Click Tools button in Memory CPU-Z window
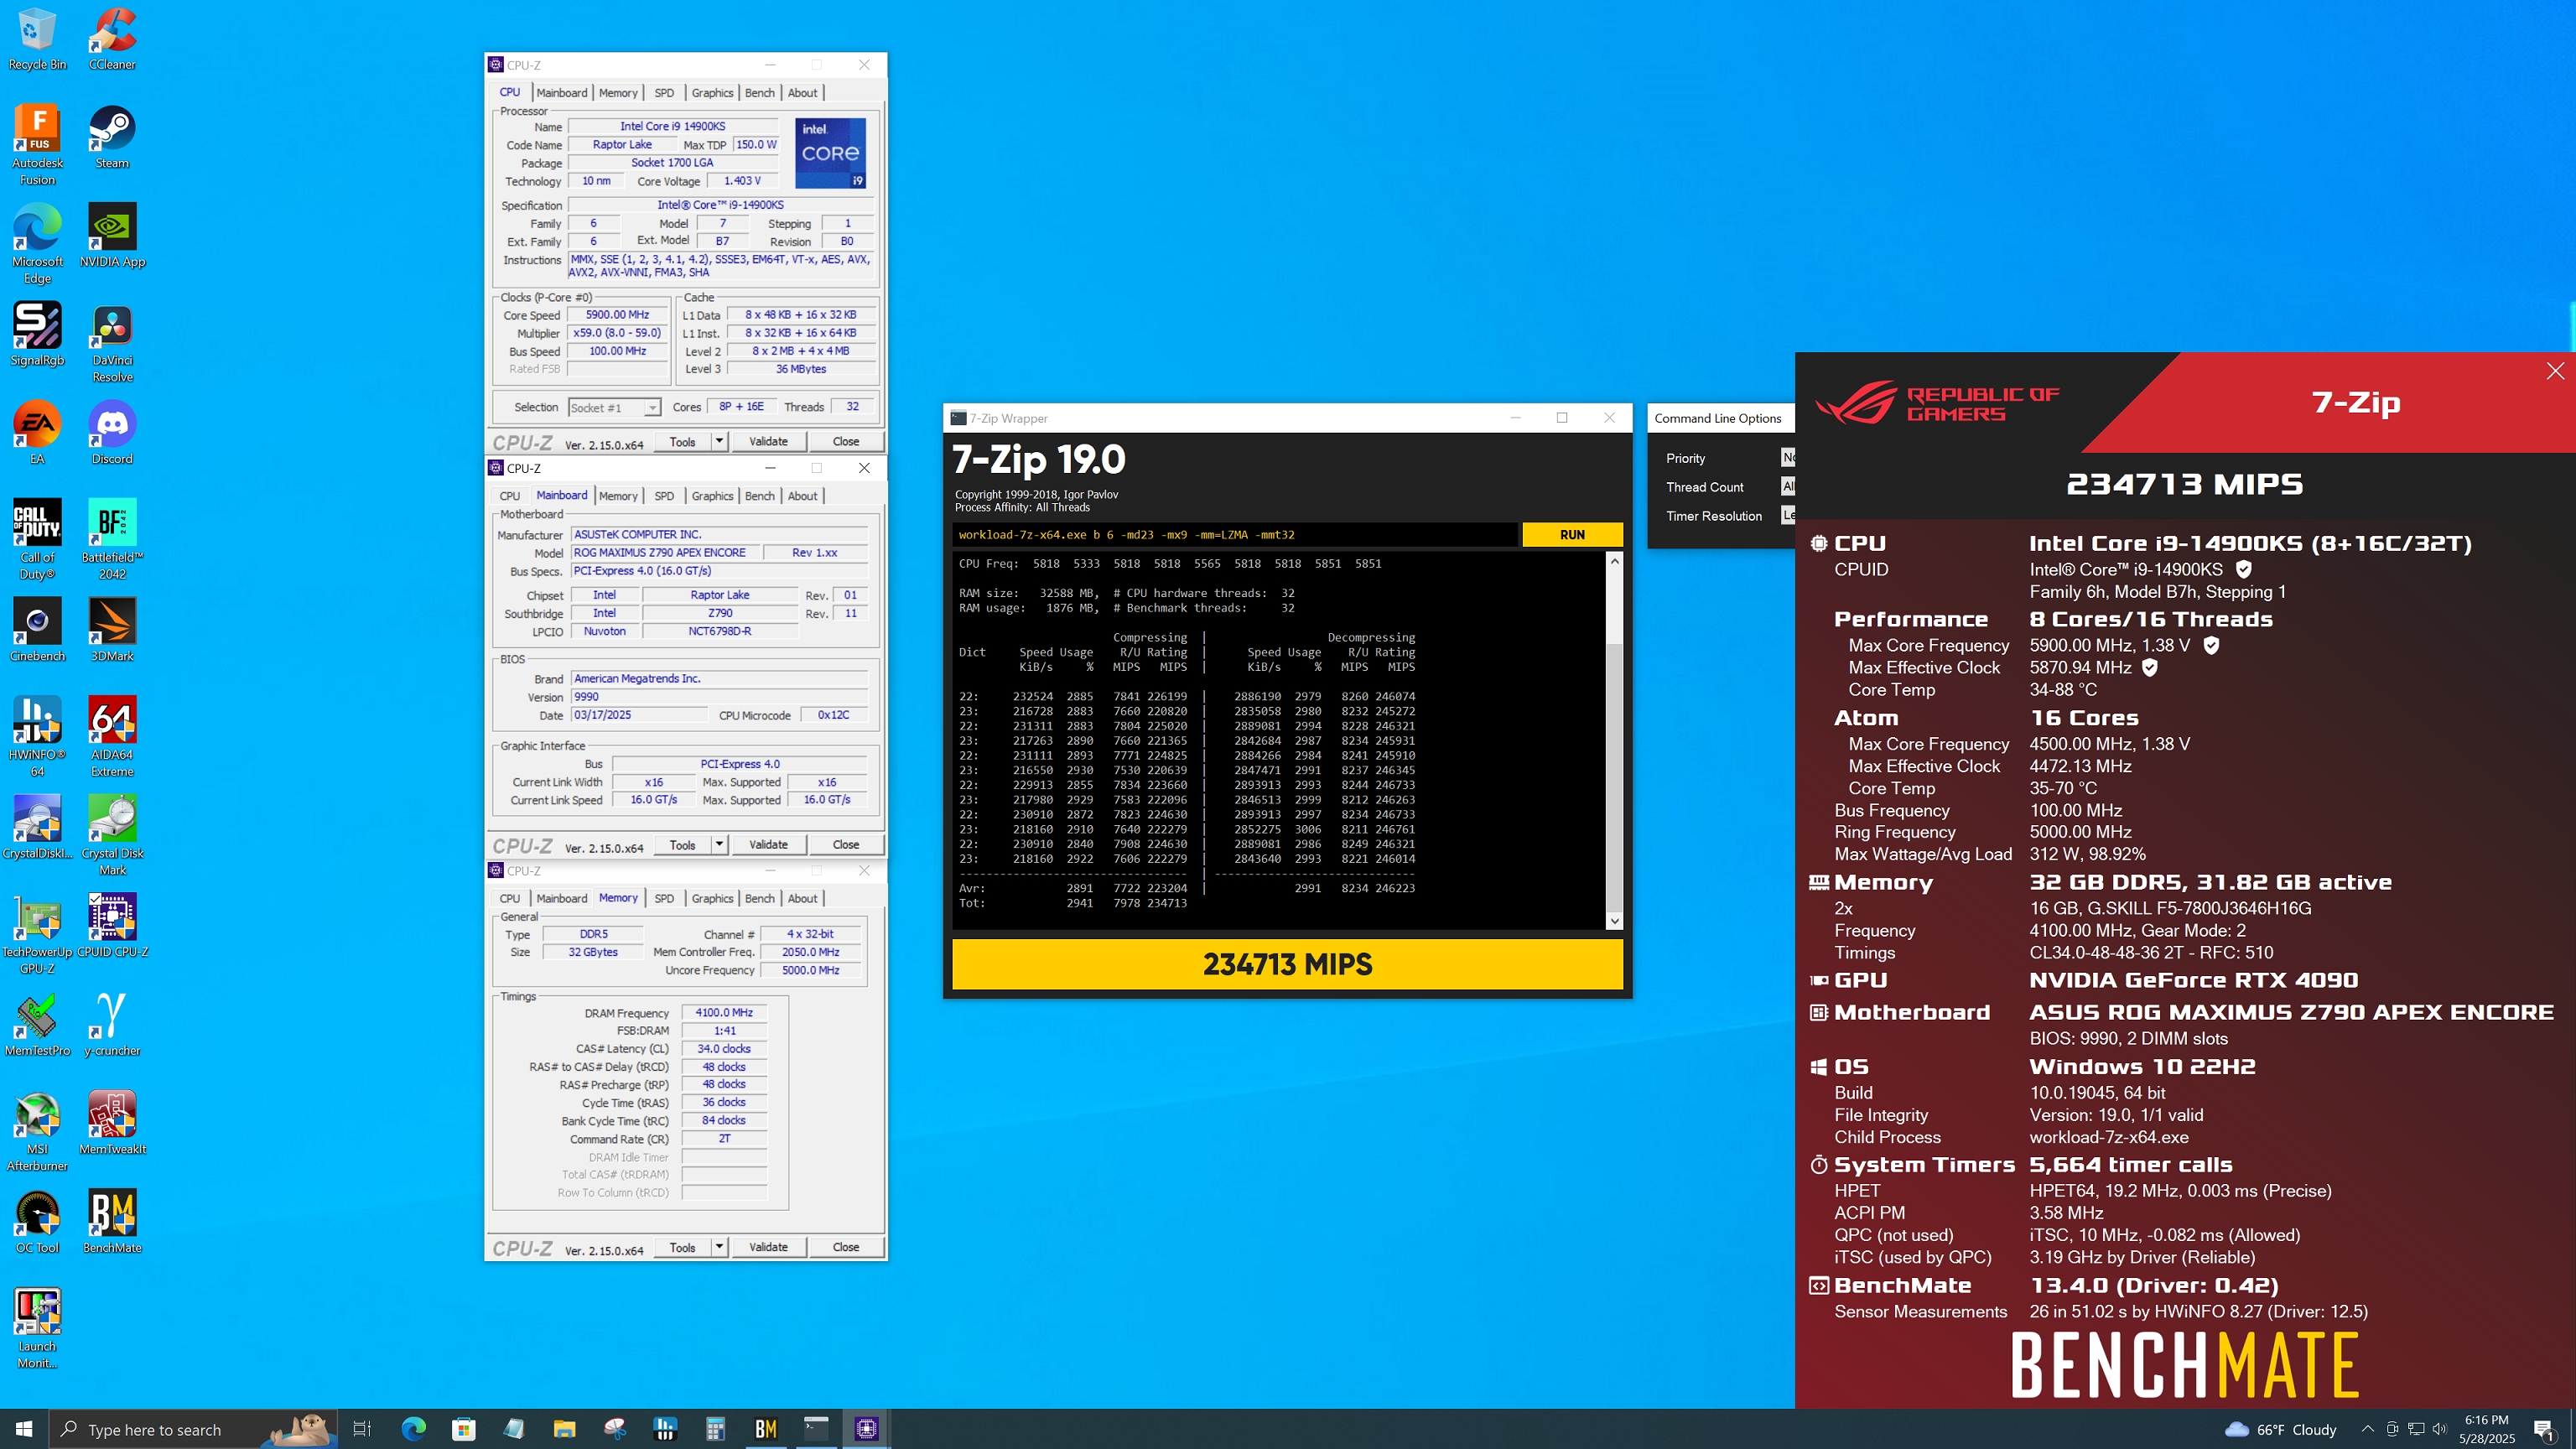The width and height of the screenshot is (2576, 1449). coord(682,1247)
